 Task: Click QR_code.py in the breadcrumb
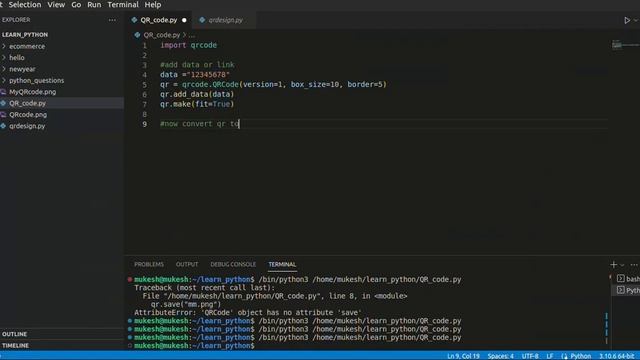point(162,35)
